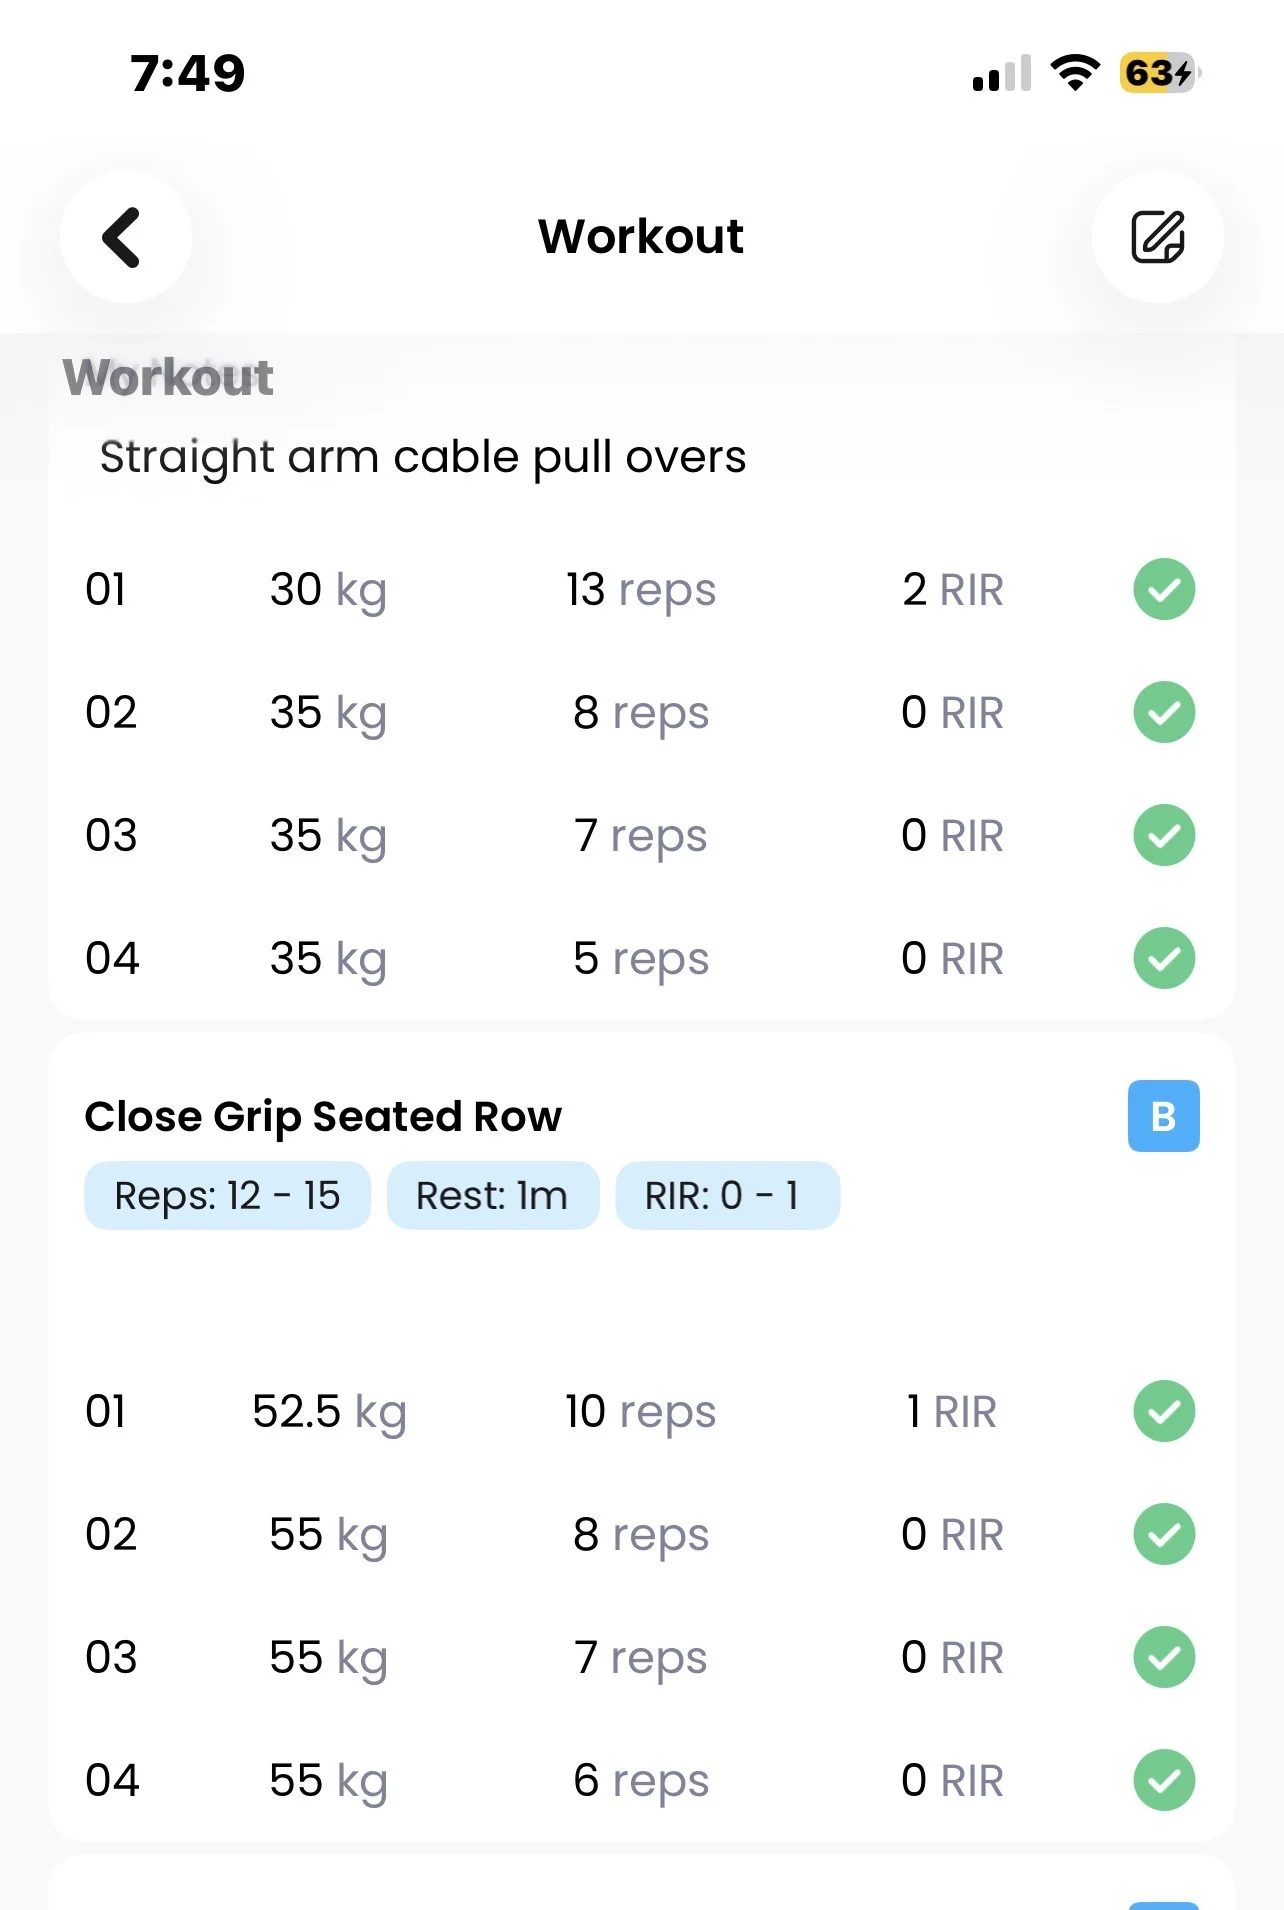The height and width of the screenshot is (1910, 1284).
Task: Toggle completion of 52.5 kg seated row set
Action: (1164, 1411)
